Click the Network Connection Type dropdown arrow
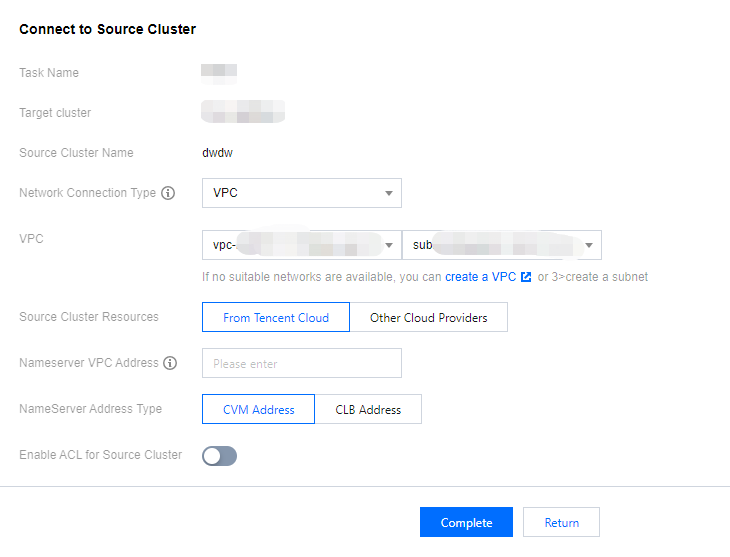 [x=388, y=193]
